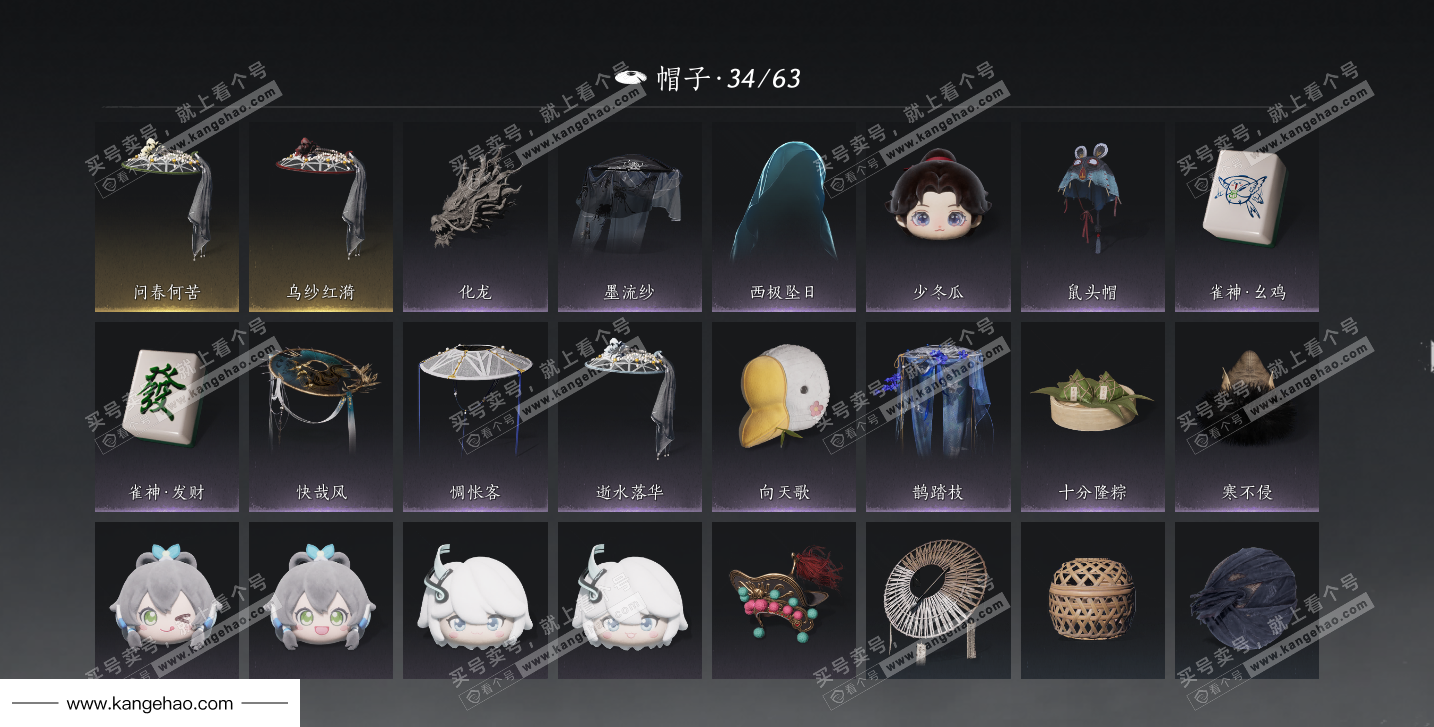Choose the 十分隆粽 zongzi steamer hat
This screenshot has width=1434, height=727.
(x=1092, y=417)
